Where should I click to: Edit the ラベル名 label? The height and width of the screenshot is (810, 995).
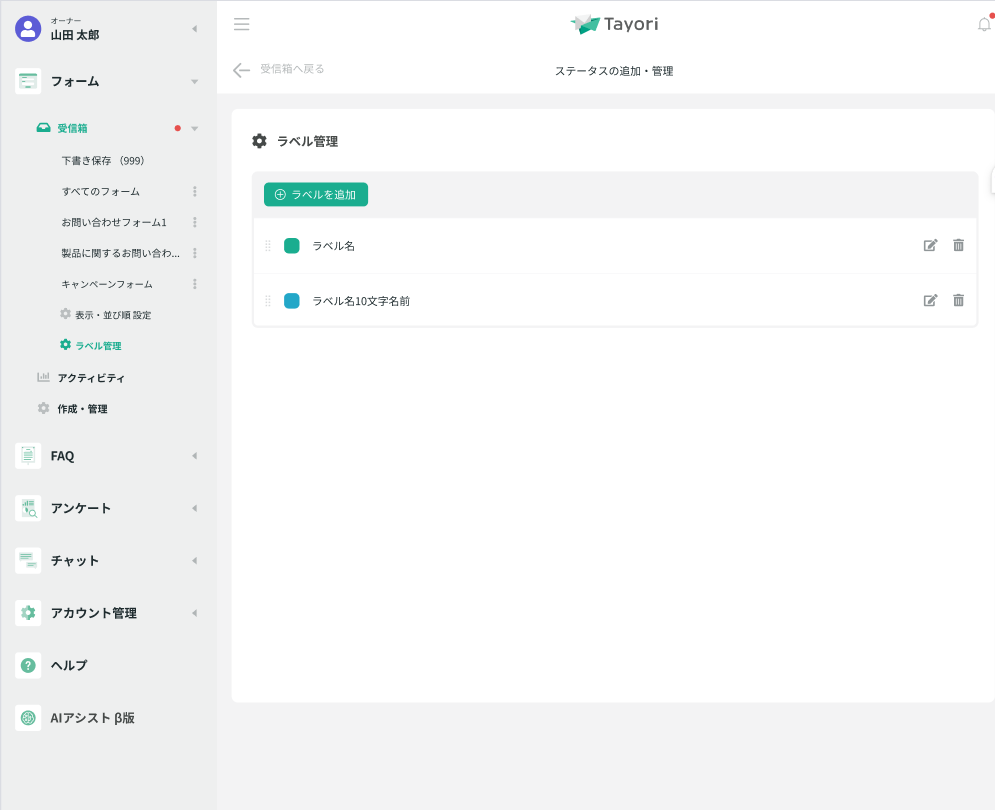click(930, 246)
